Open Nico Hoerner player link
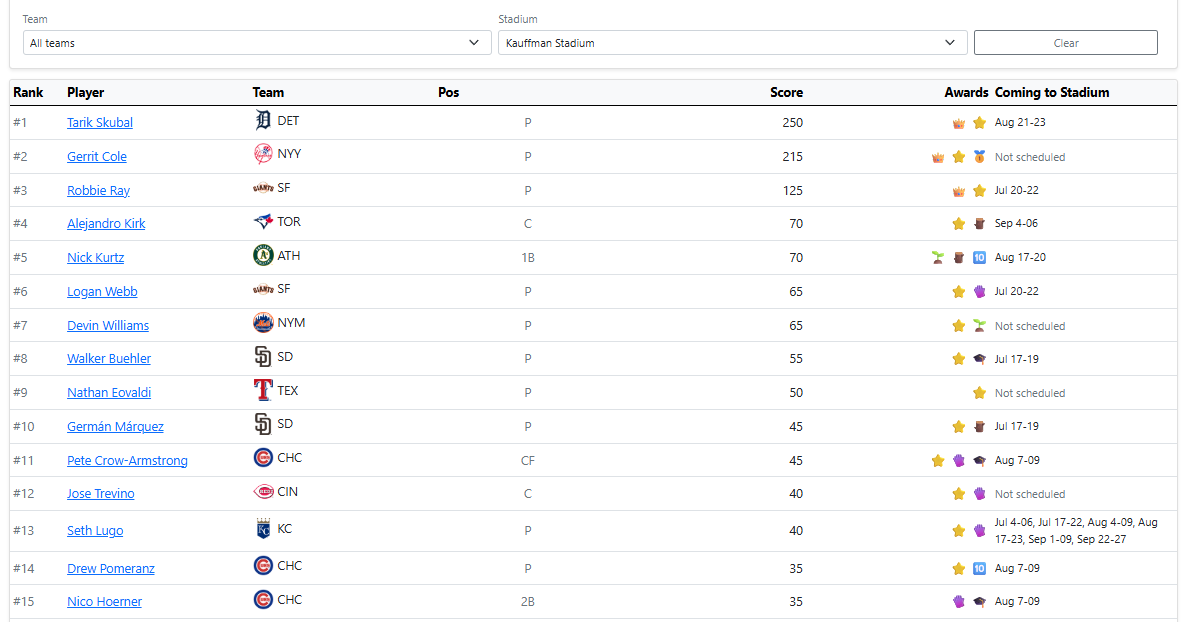Screen dimensions: 1184x622 104,602
